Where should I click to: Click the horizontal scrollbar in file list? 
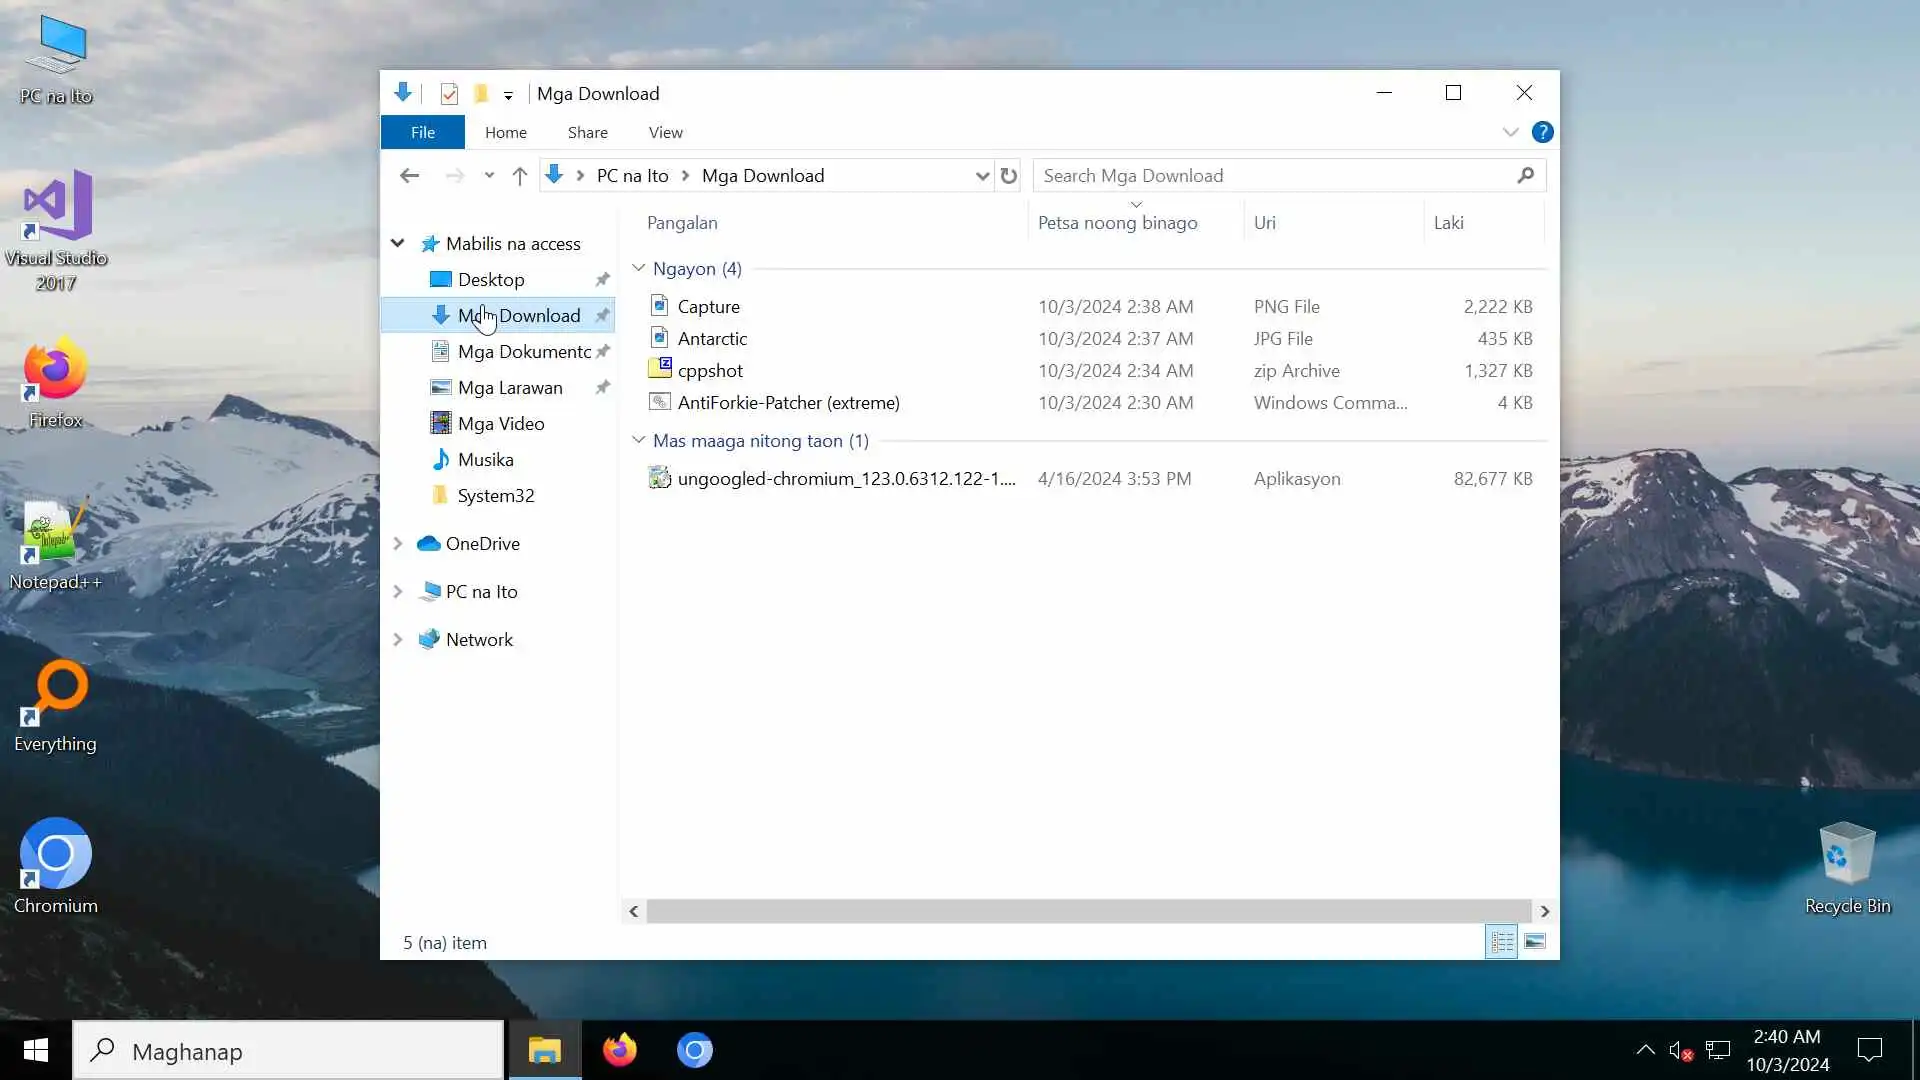(1088, 911)
